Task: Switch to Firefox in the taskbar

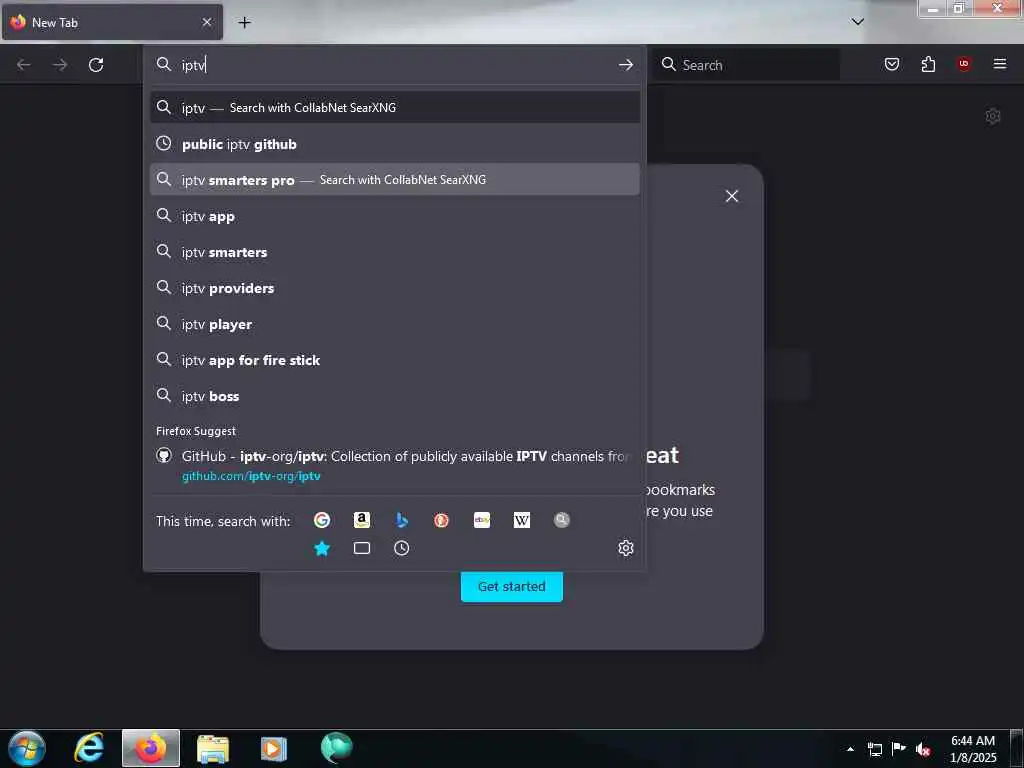Action: pyautogui.click(x=151, y=748)
